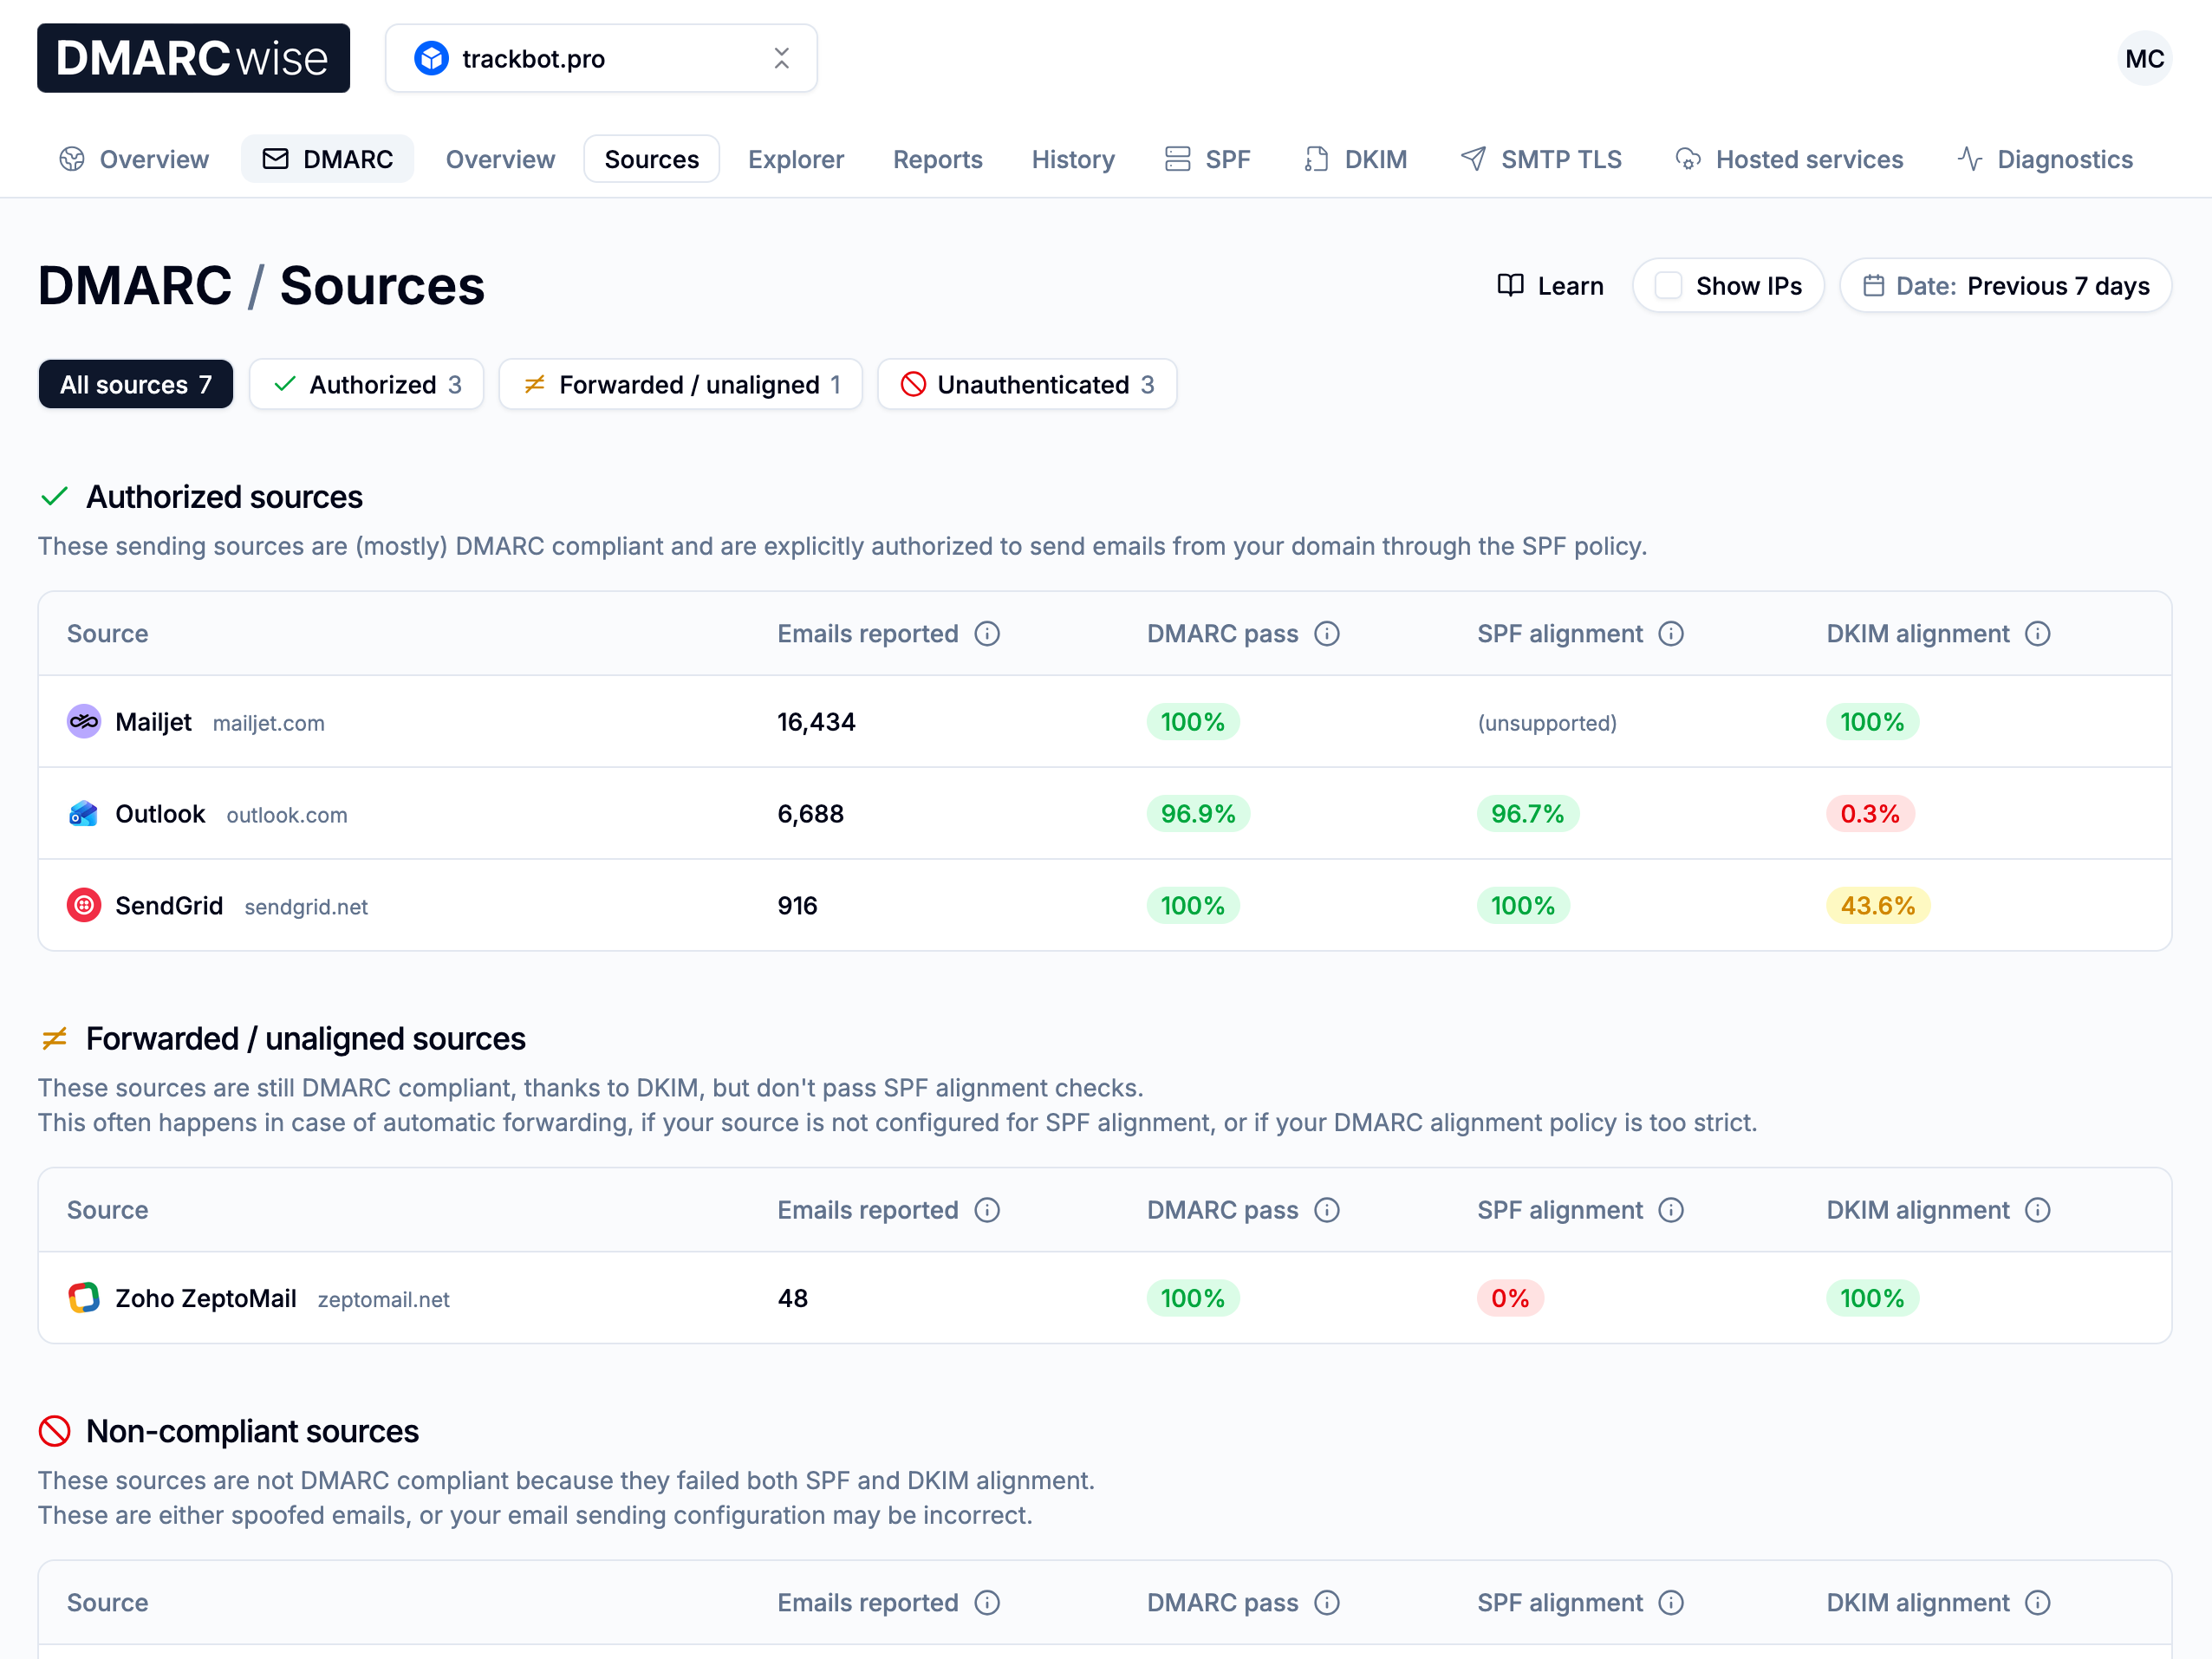The image size is (2212, 1659).
Task: Switch to the Sources sub-tab
Action: (651, 159)
